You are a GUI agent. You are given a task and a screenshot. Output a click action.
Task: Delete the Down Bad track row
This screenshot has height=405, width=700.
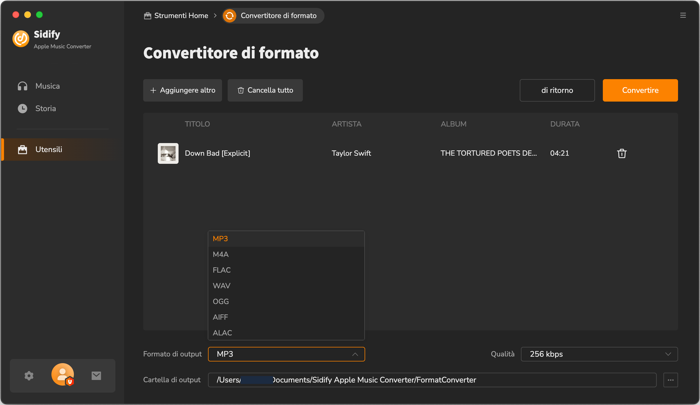621,154
